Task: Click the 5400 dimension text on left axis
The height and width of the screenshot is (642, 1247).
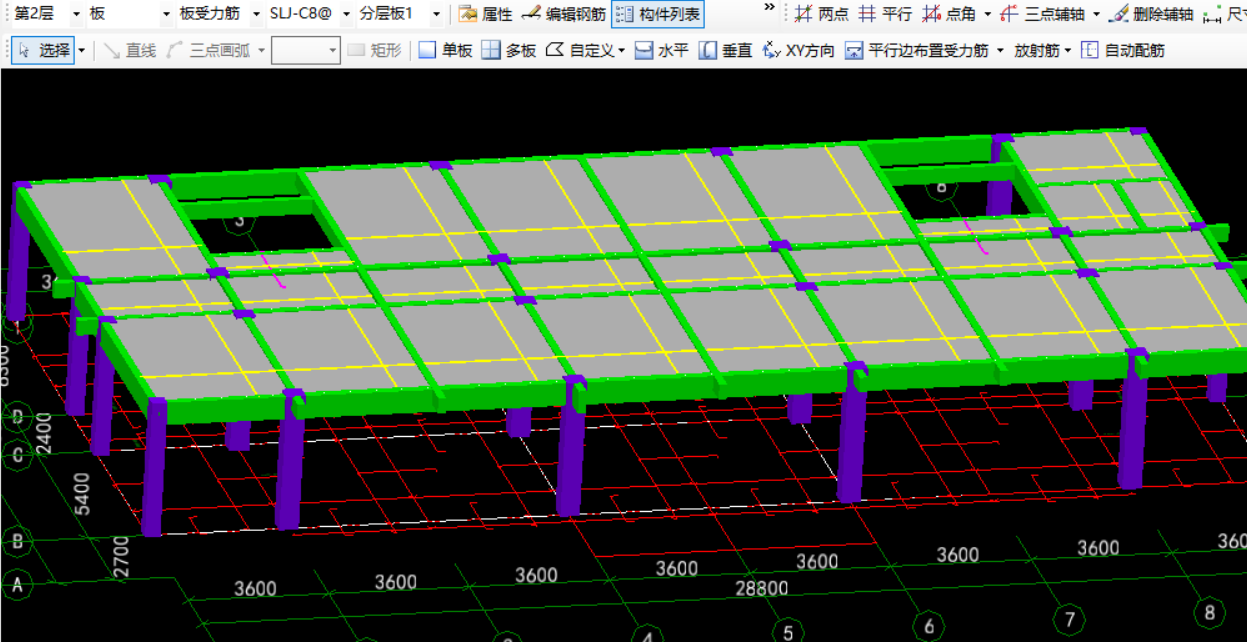Action: click(x=83, y=494)
